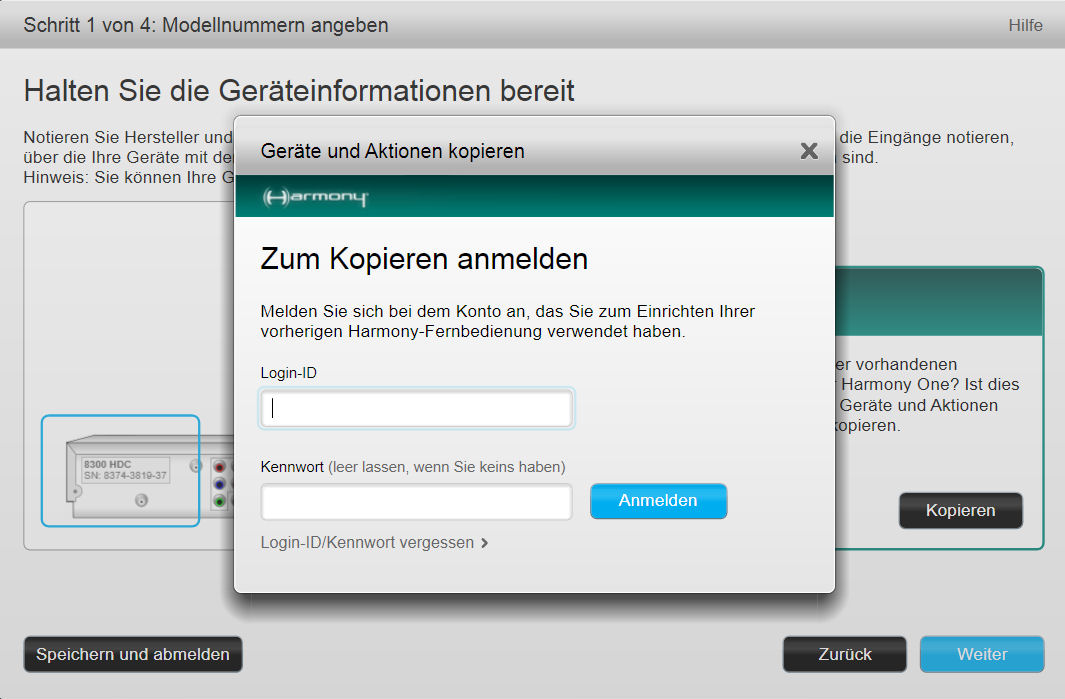Image resolution: width=1065 pixels, height=699 pixels.
Task: Click the coax connector right of the serial label
Action: [x=196, y=466]
